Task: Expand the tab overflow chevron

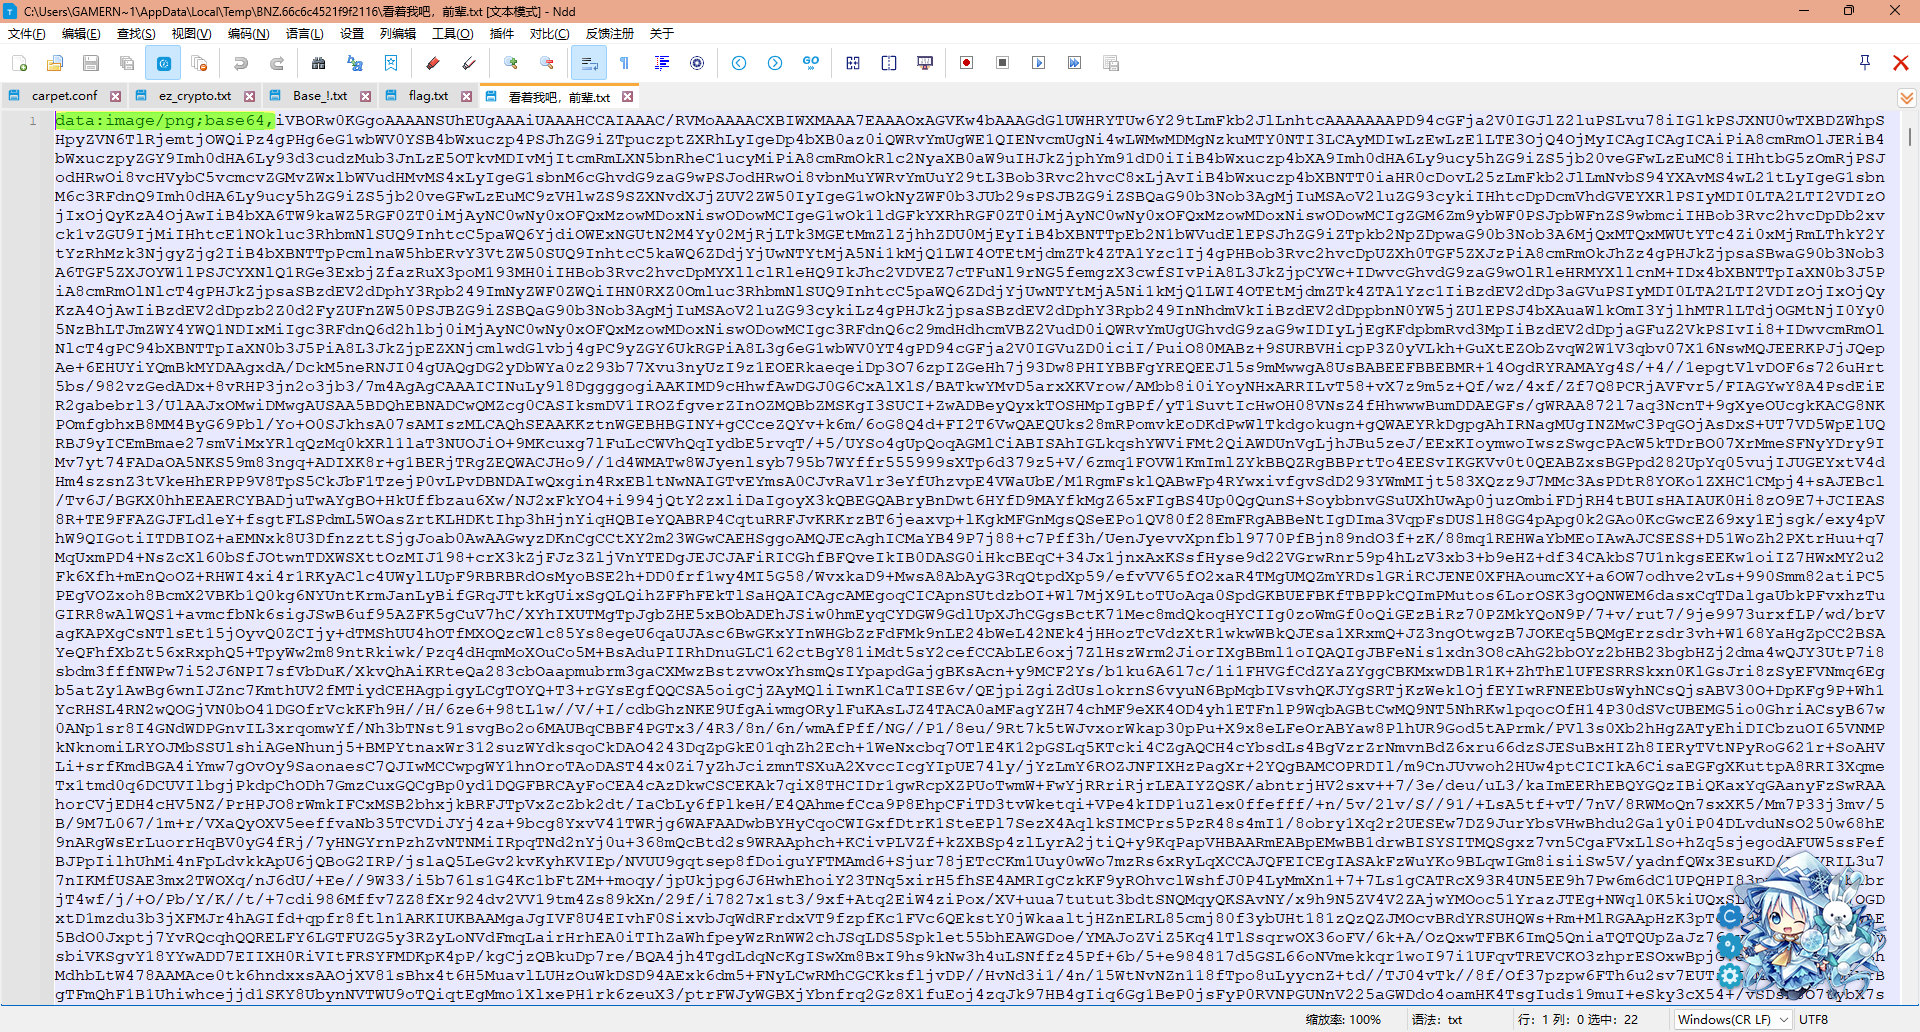Action: (1908, 97)
